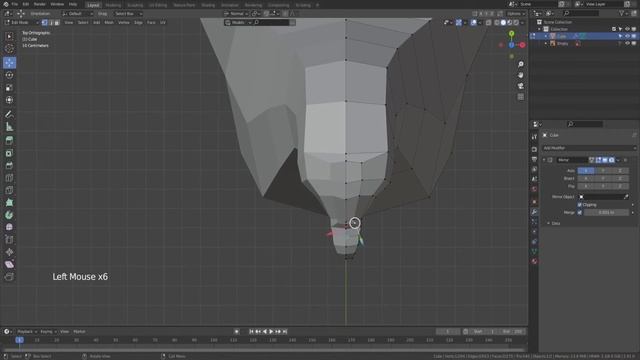Screen dimensions: 640x360
Task: Toggle Bisect X button
Action: coord(586,178)
